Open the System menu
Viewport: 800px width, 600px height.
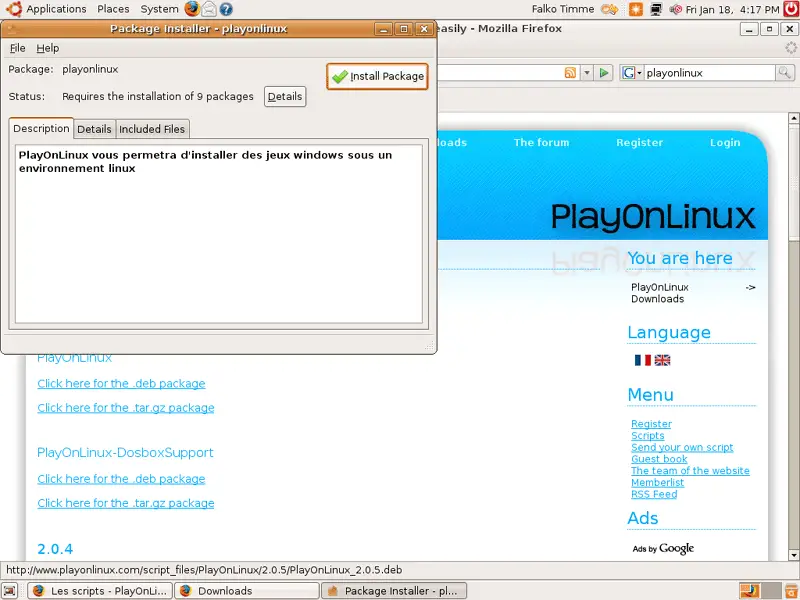click(159, 9)
